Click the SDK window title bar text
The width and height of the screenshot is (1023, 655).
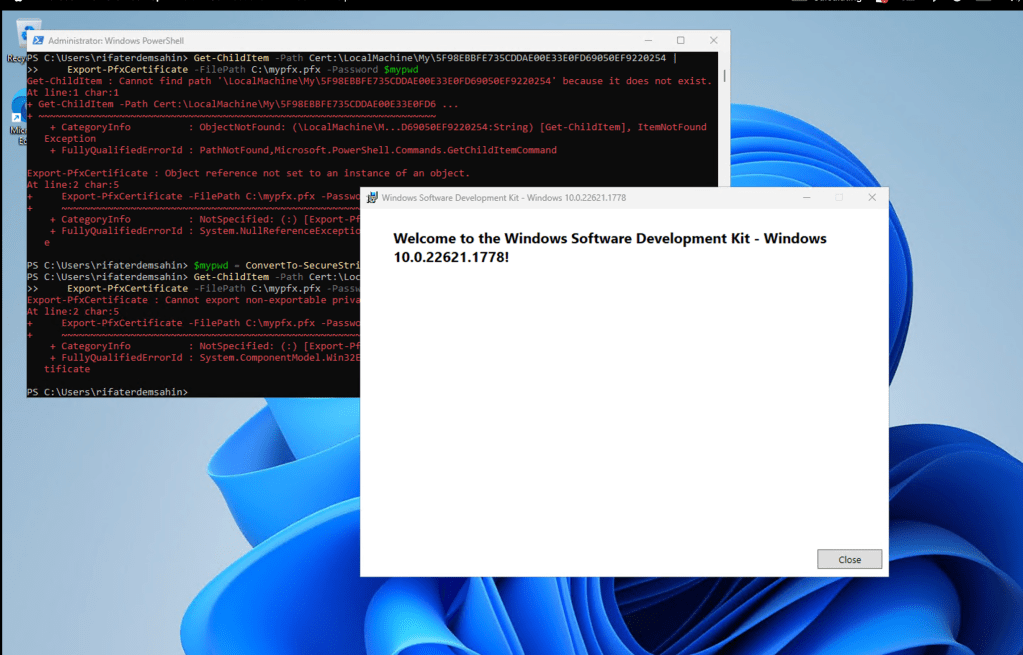coord(504,198)
